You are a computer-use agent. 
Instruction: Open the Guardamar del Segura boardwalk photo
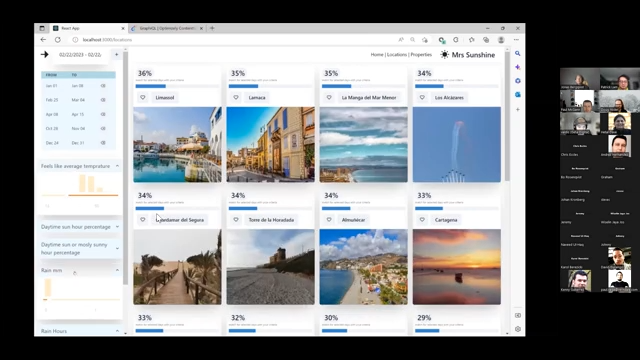(x=177, y=267)
